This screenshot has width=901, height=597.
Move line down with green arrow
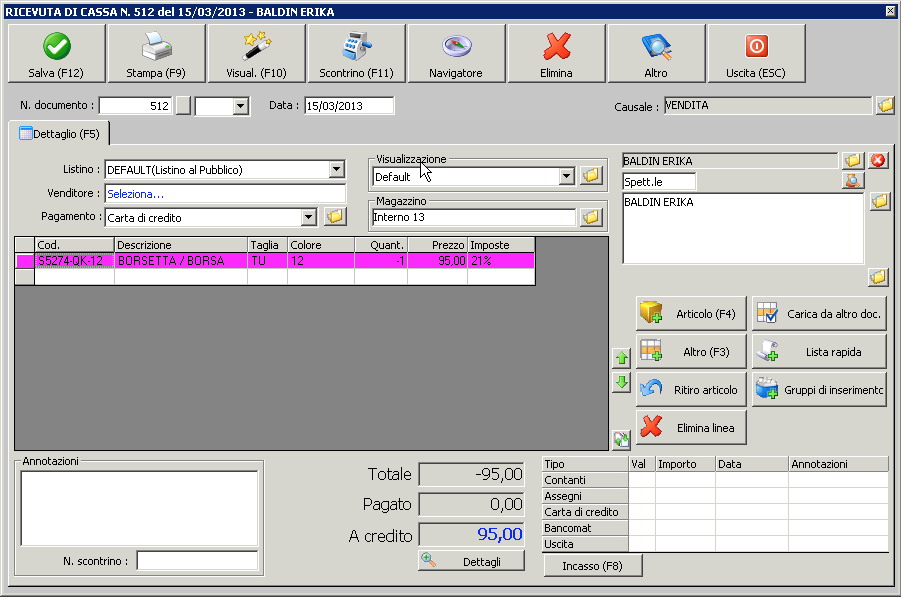point(622,382)
